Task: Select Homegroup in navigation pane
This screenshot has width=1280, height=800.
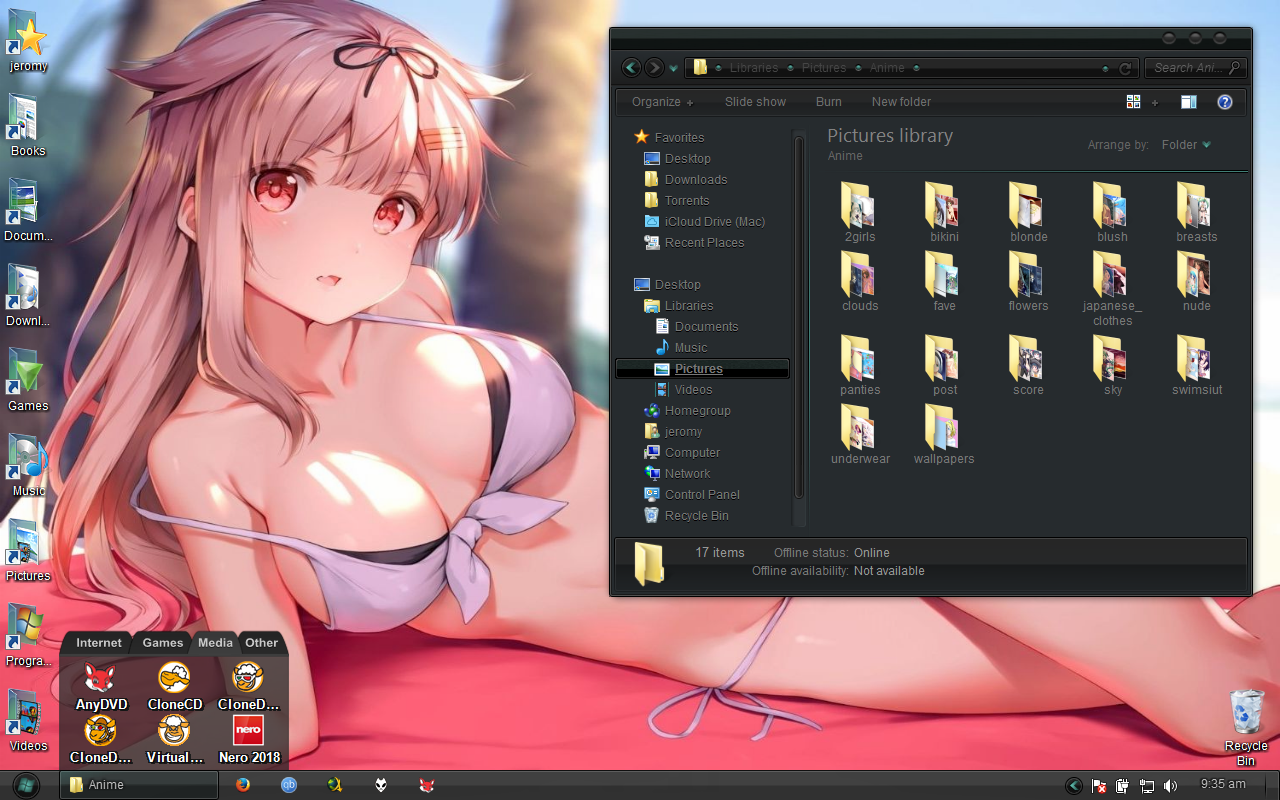Action: pyautogui.click(x=687, y=410)
